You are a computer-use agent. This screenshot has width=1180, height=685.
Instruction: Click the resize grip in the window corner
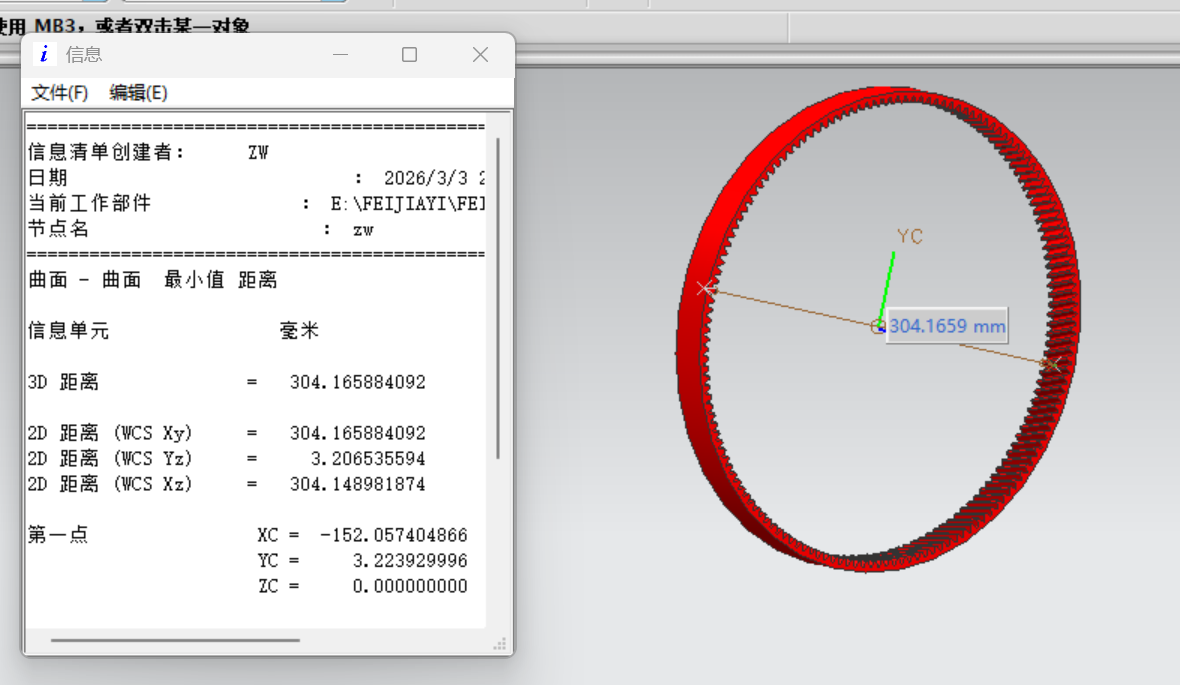click(503, 645)
